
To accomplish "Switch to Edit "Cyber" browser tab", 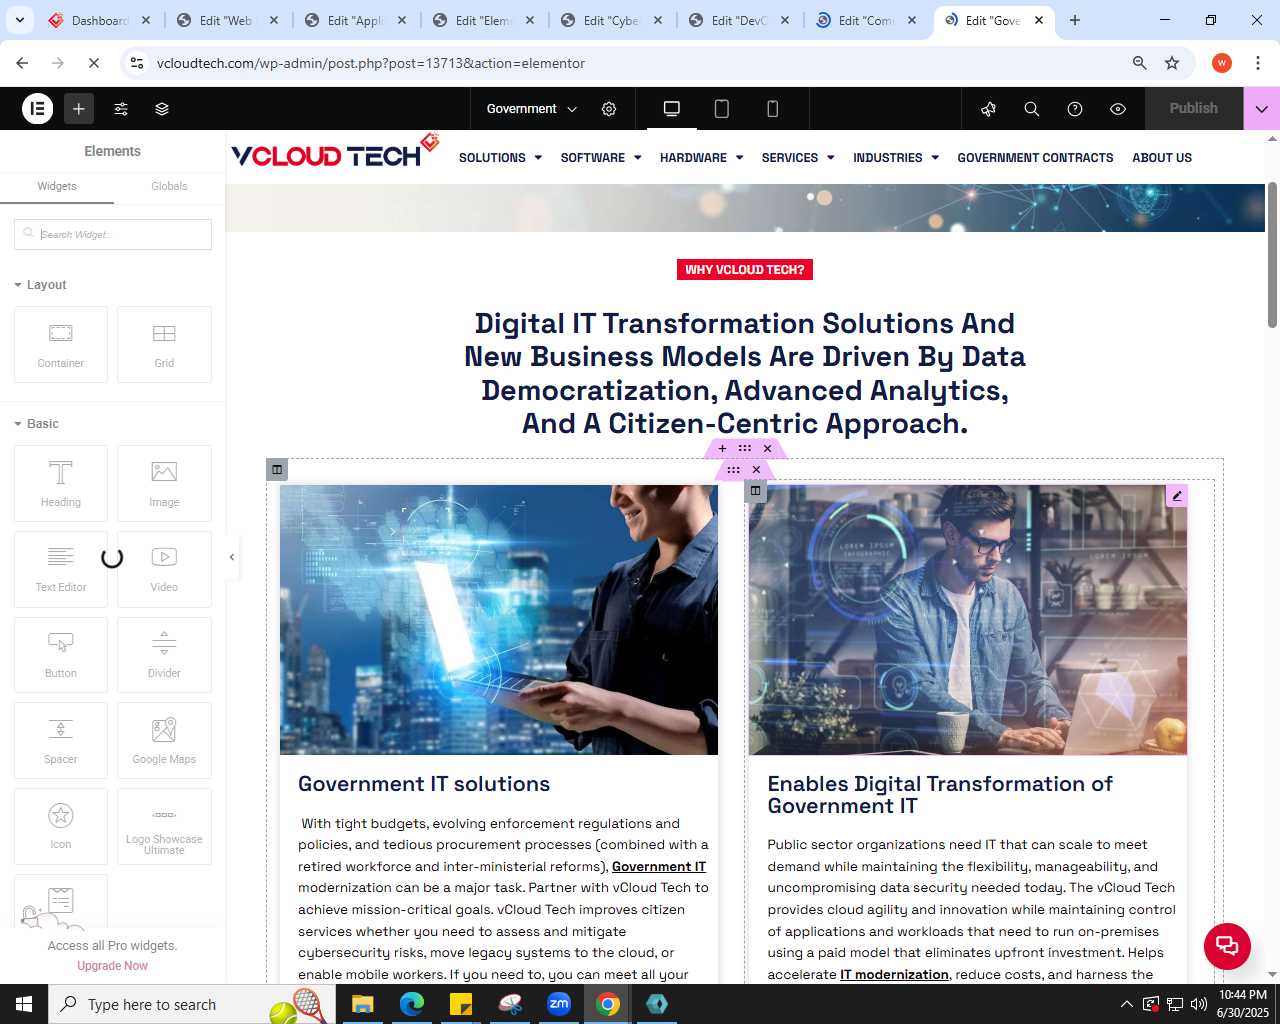I will (612, 20).
